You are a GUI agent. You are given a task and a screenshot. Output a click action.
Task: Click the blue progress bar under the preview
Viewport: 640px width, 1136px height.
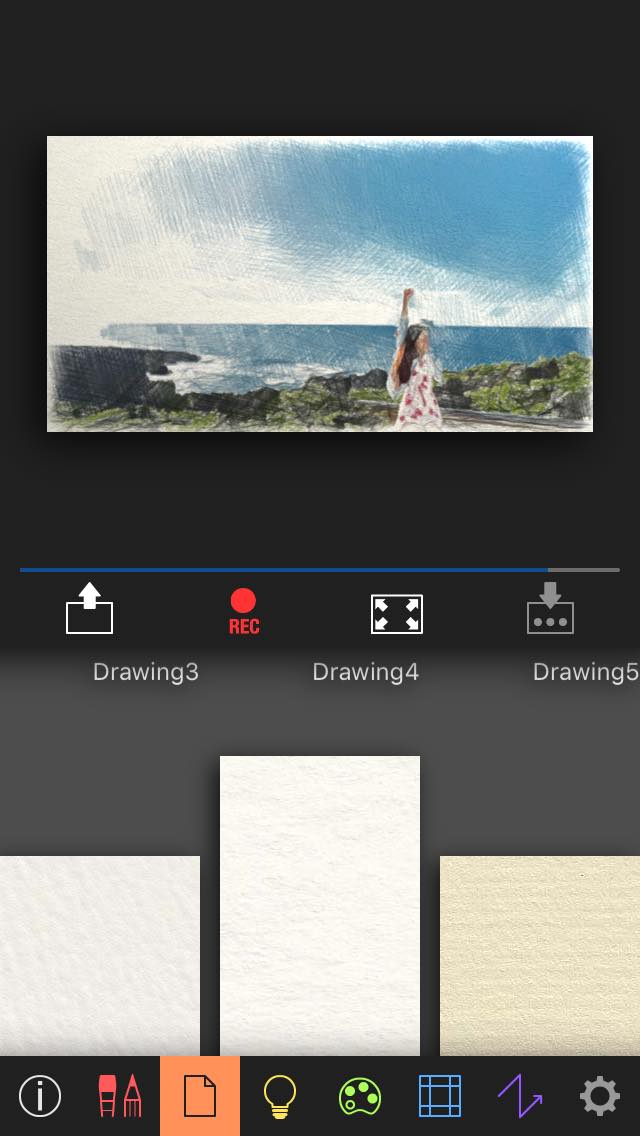[x=320, y=570]
